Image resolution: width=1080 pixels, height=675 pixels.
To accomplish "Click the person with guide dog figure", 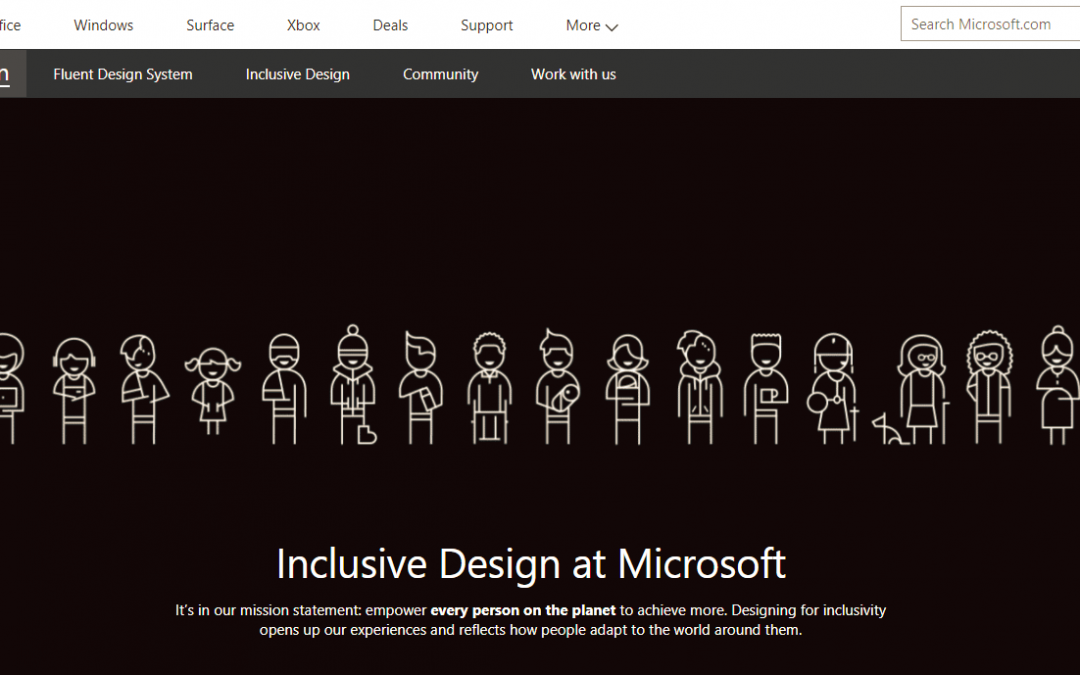I will pyautogui.click(x=911, y=390).
